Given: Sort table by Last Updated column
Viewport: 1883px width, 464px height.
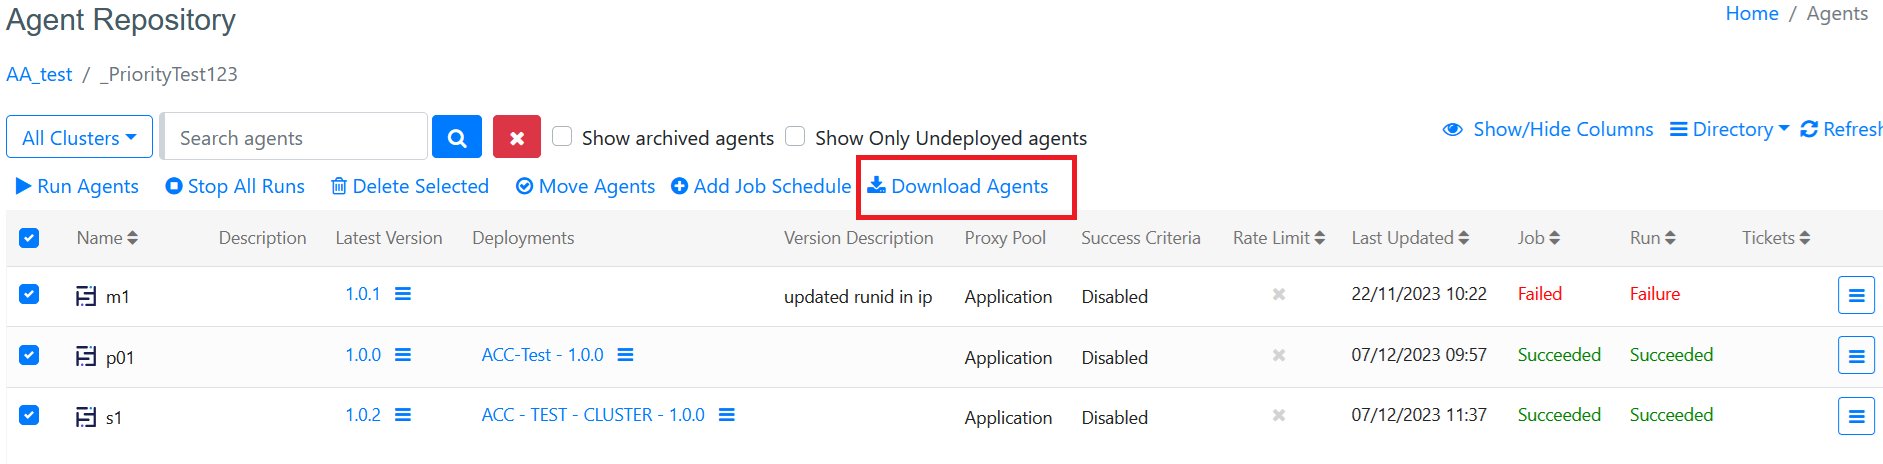Looking at the screenshot, I should pyautogui.click(x=1410, y=238).
